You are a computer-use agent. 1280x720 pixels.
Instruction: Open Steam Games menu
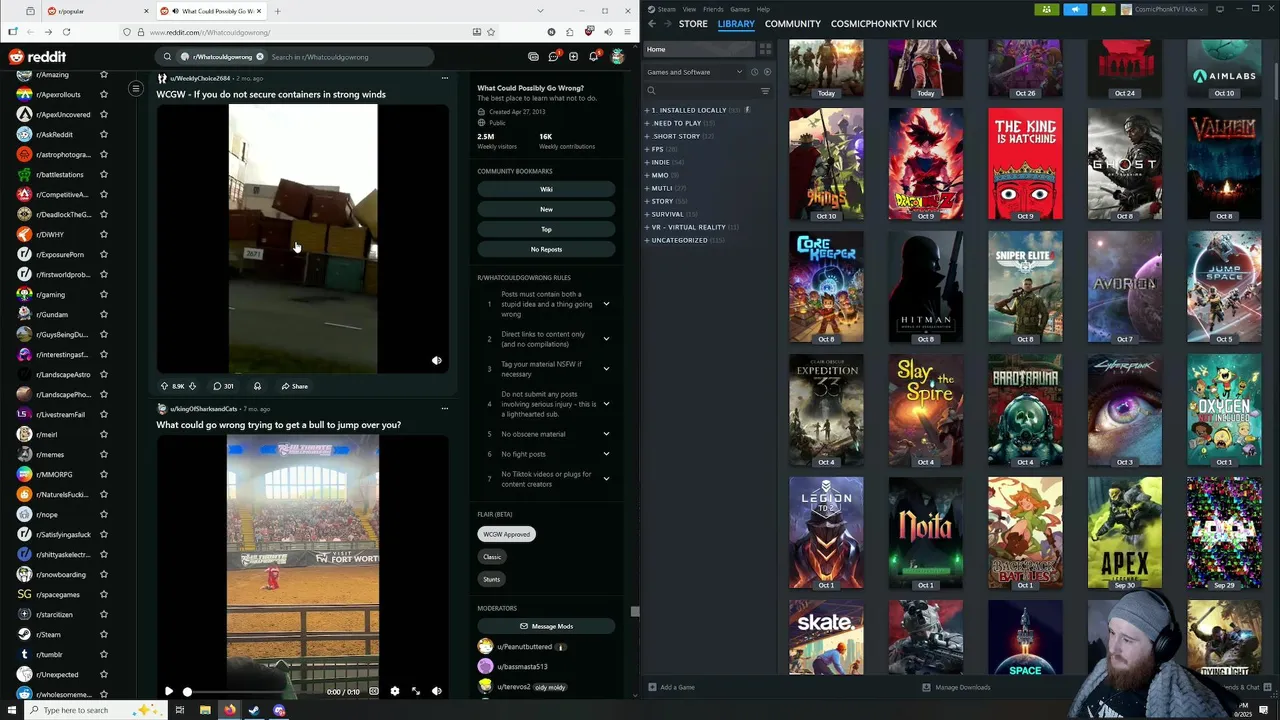740,9
